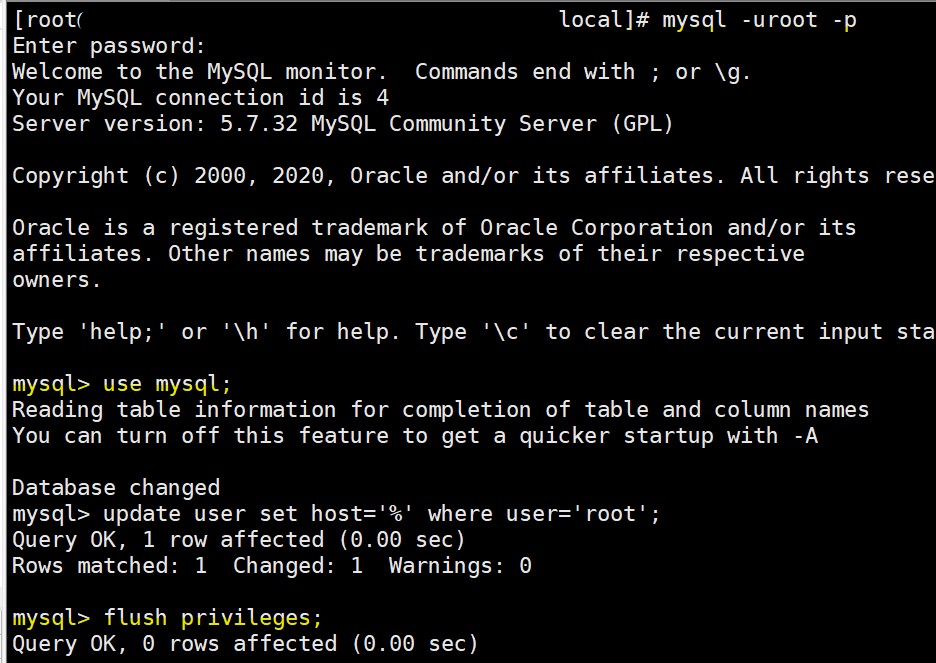Click the "Type 'help;' or '\h'" line
The image size is (936, 663).
click(x=473, y=332)
